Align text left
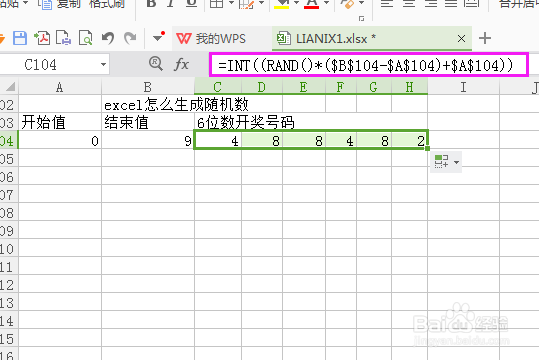 coord(387,3)
